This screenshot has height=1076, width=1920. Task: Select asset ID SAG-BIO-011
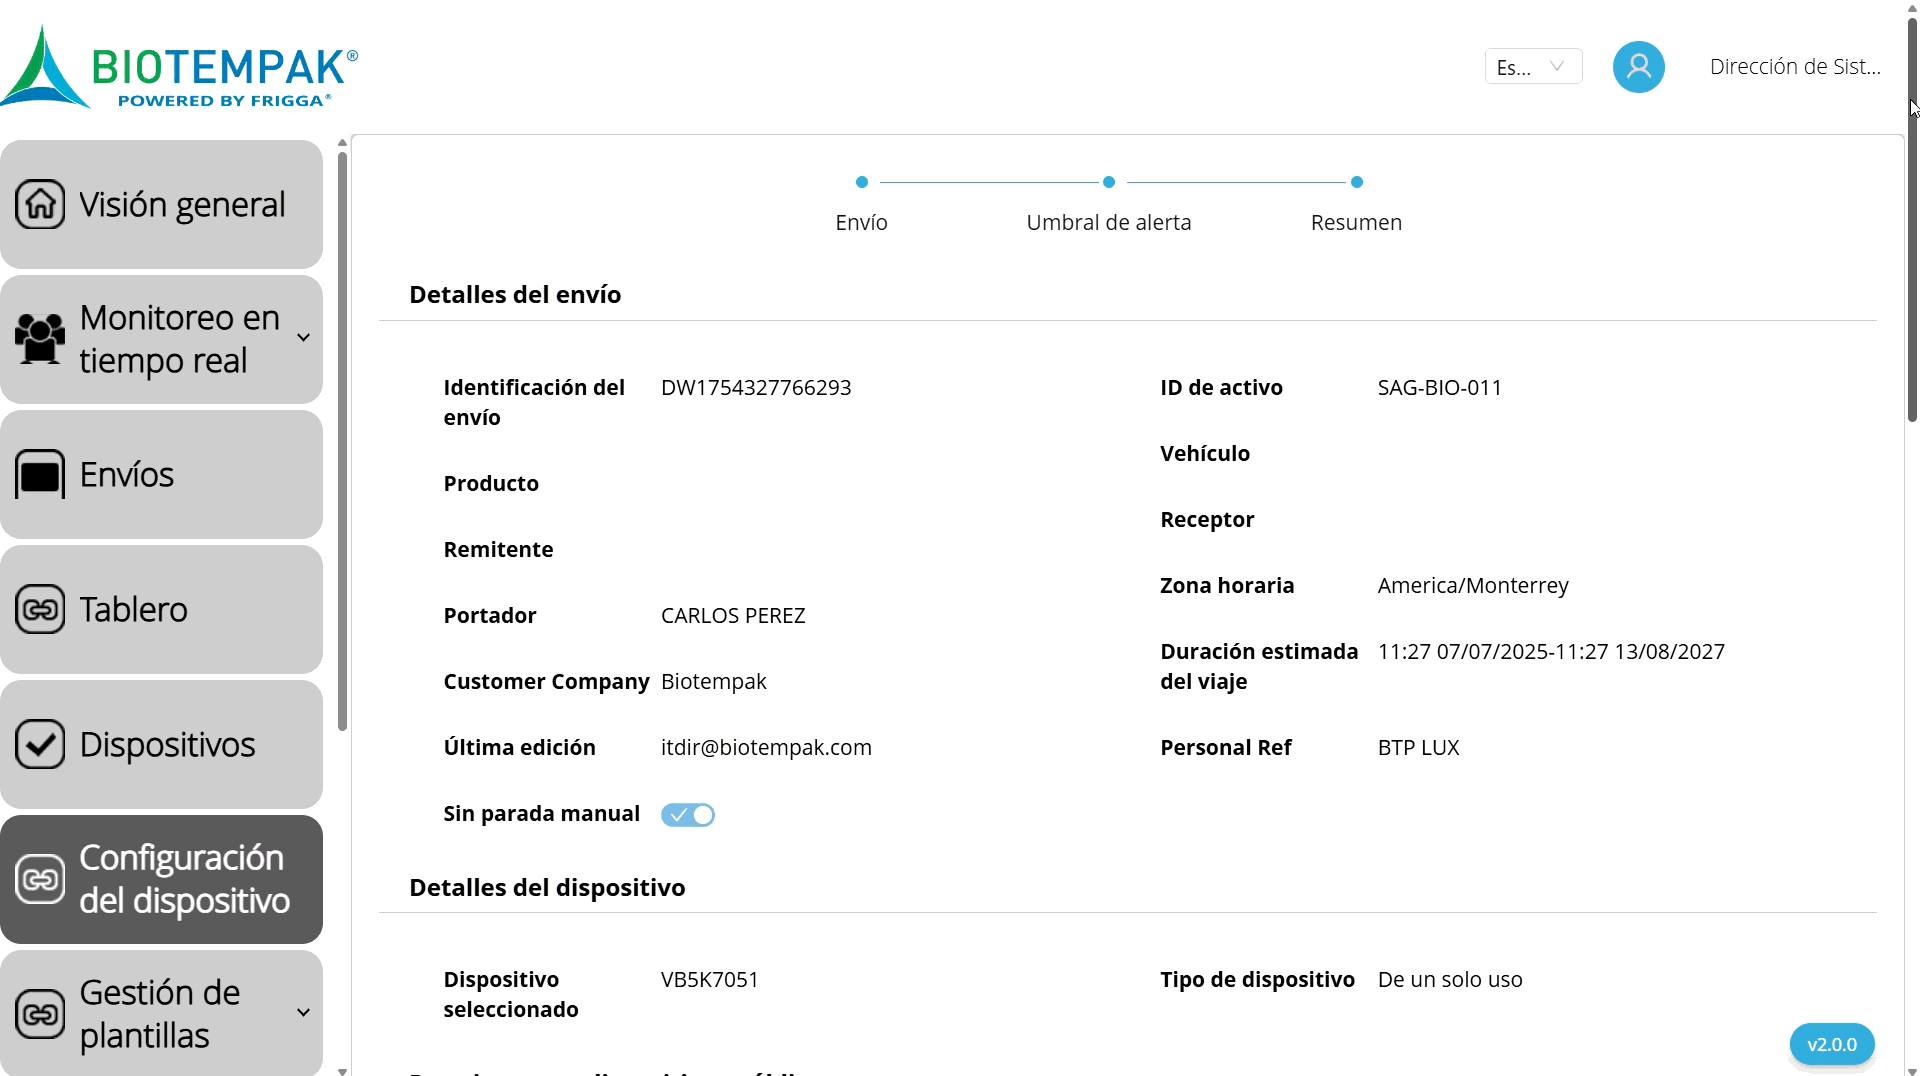pyautogui.click(x=1440, y=388)
